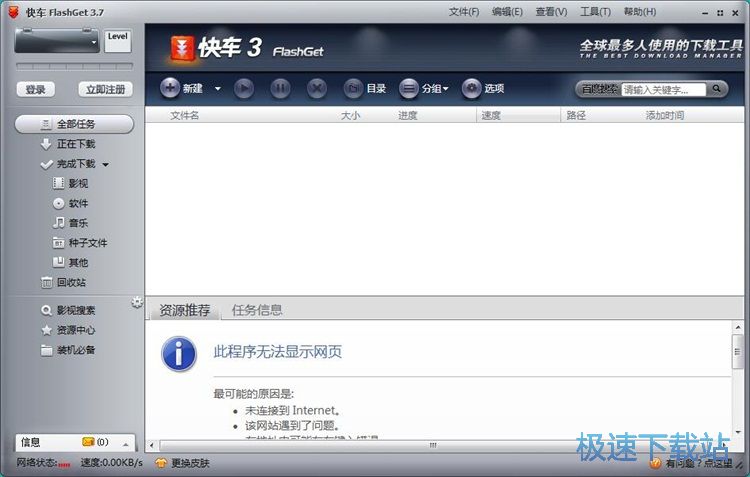This screenshot has width=750, height=477.
Task: Click the FlashGet logo icon in banner
Action: (x=182, y=49)
